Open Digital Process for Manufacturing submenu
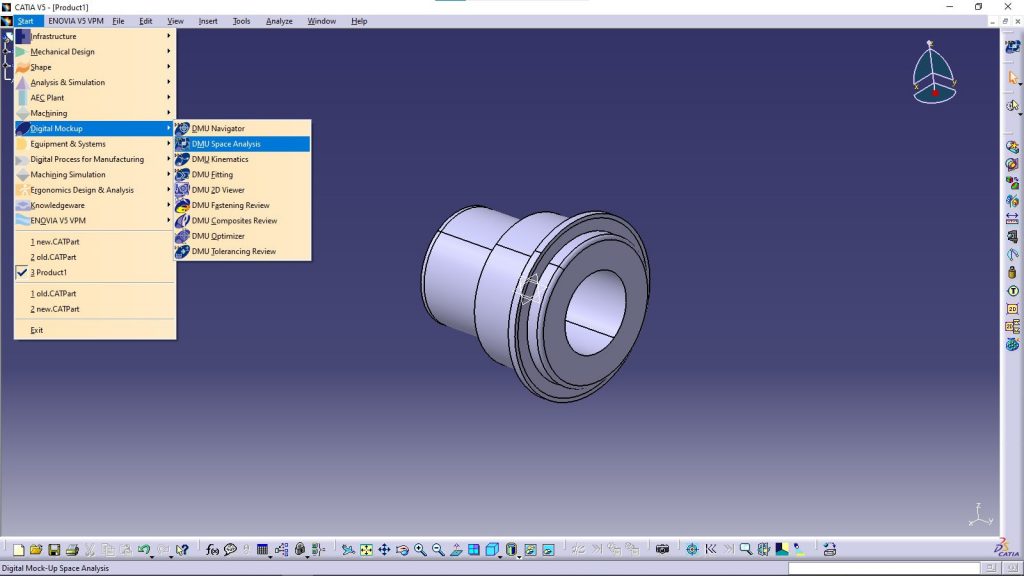The width and height of the screenshot is (1024, 576). tap(95, 159)
